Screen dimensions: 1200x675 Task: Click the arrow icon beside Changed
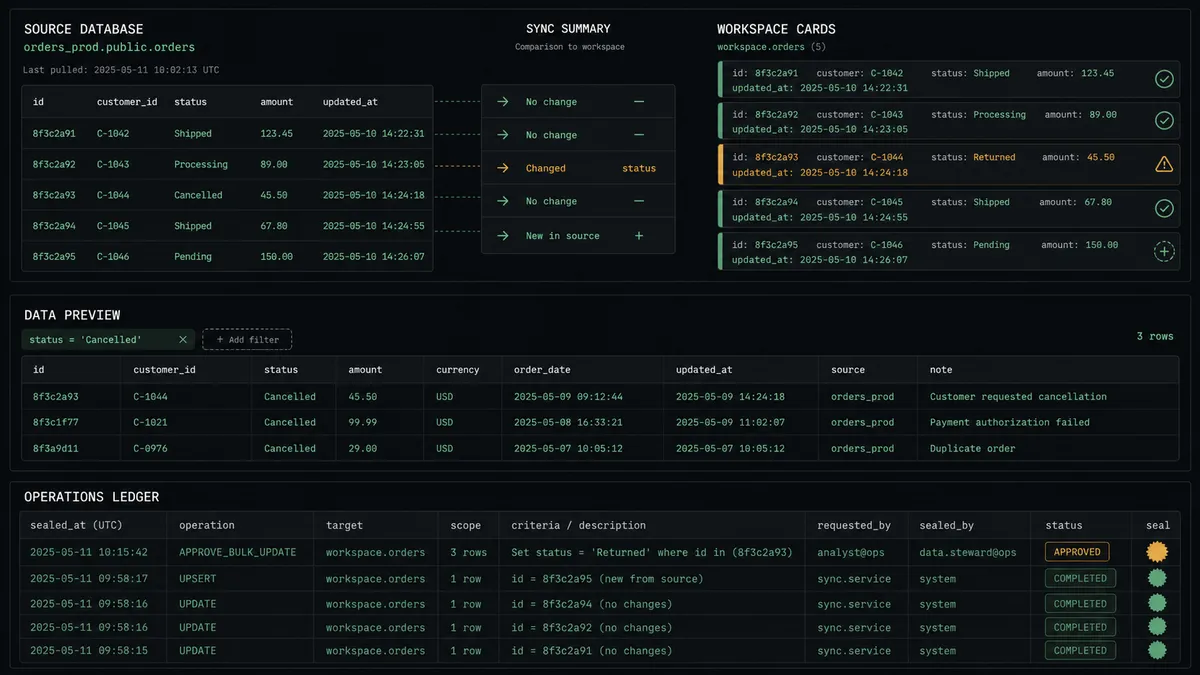(503, 168)
